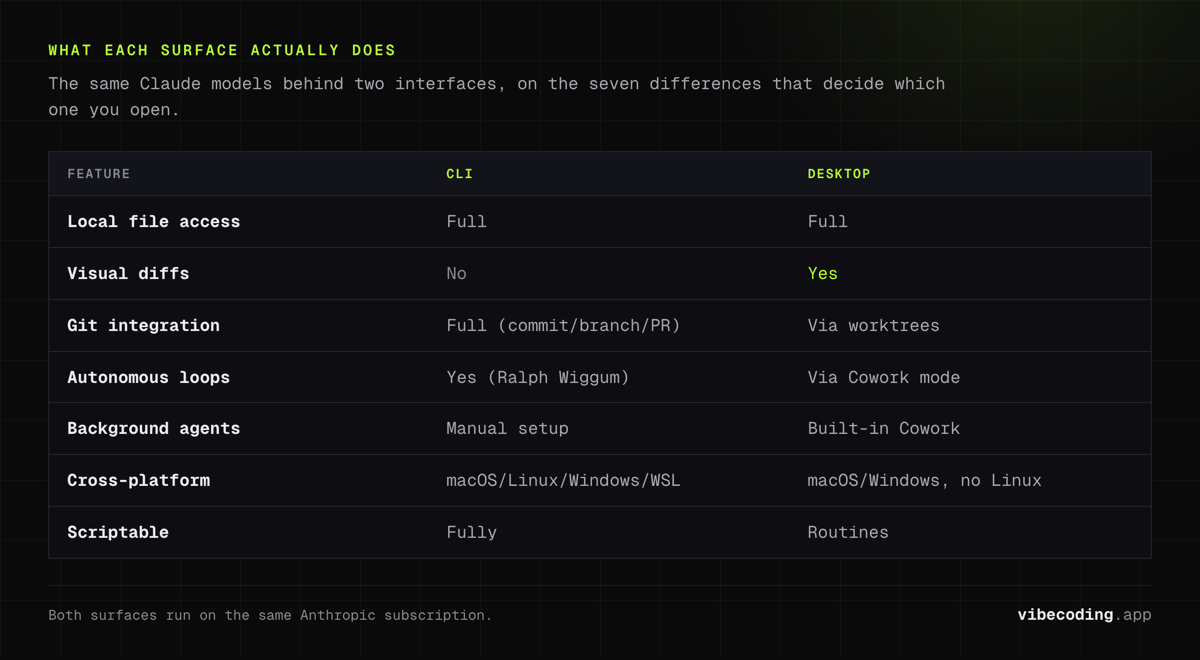Screen dimensions: 1200x660
Task: Click the 'Local file access' row label
Action: 153,222
